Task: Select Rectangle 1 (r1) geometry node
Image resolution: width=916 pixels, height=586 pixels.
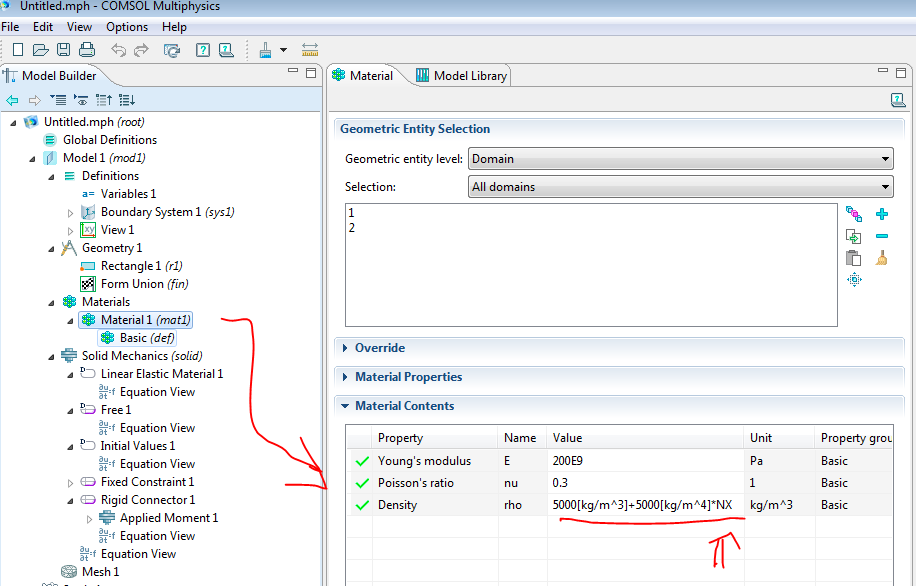Action: [141, 266]
